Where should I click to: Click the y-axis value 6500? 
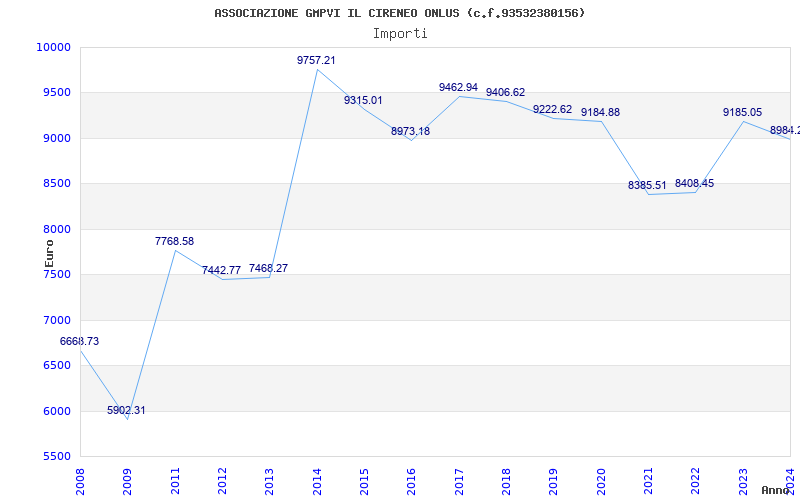(x=56, y=366)
